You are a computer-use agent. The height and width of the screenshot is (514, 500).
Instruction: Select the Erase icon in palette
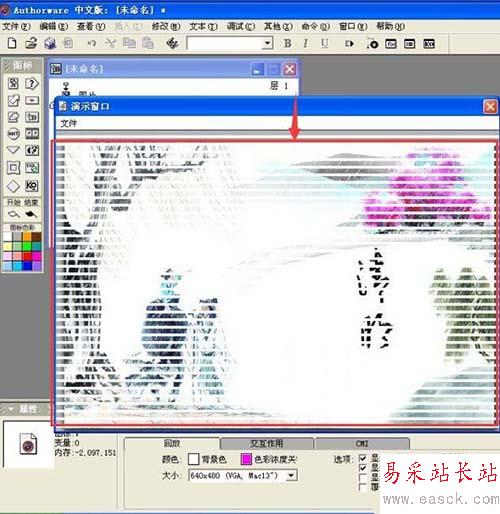pyautogui.click(x=13, y=117)
